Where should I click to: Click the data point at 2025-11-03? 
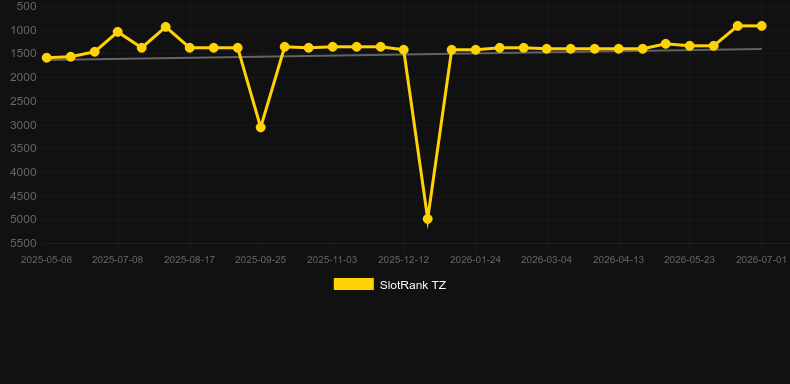pos(333,46)
